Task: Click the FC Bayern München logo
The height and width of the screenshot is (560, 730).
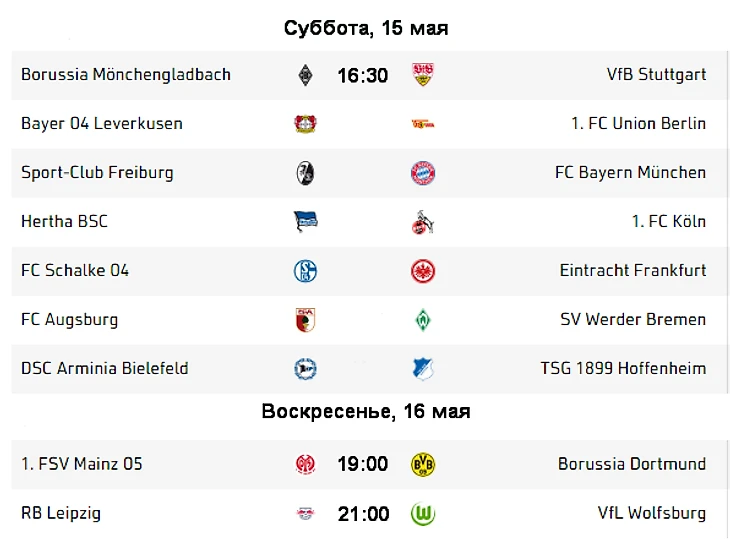Action: click(423, 173)
